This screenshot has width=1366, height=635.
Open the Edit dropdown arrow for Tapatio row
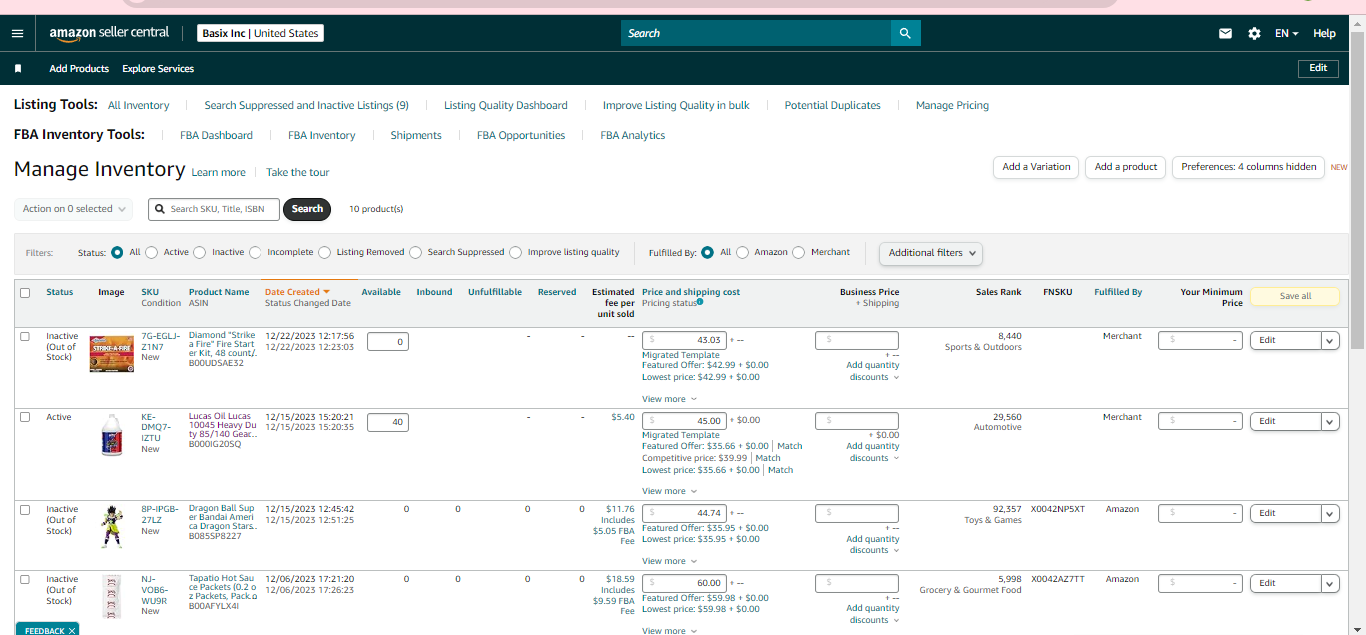tap(1330, 583)
